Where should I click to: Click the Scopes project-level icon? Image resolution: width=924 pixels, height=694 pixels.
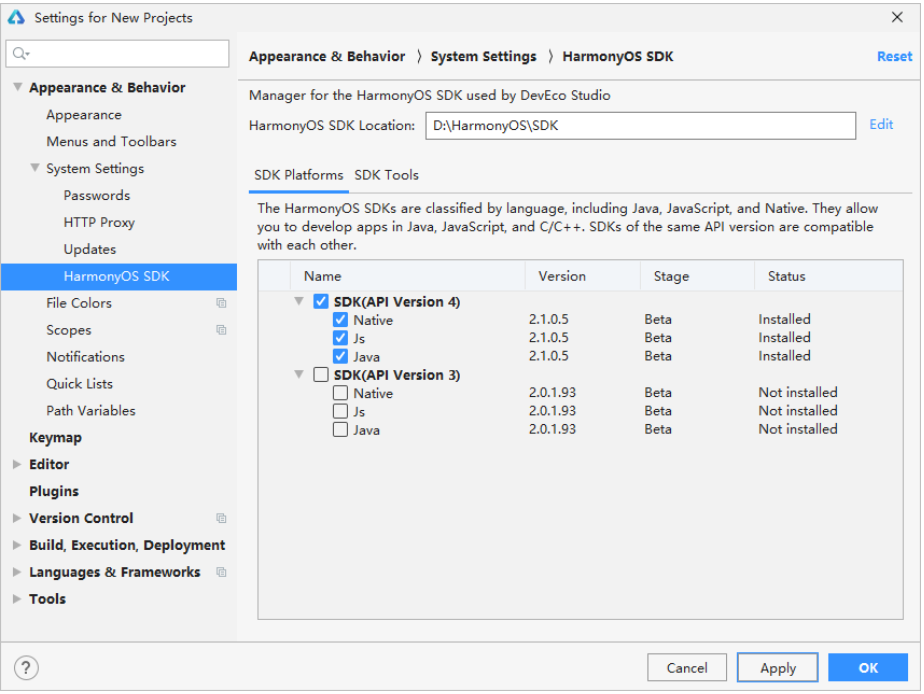[221, 330]
